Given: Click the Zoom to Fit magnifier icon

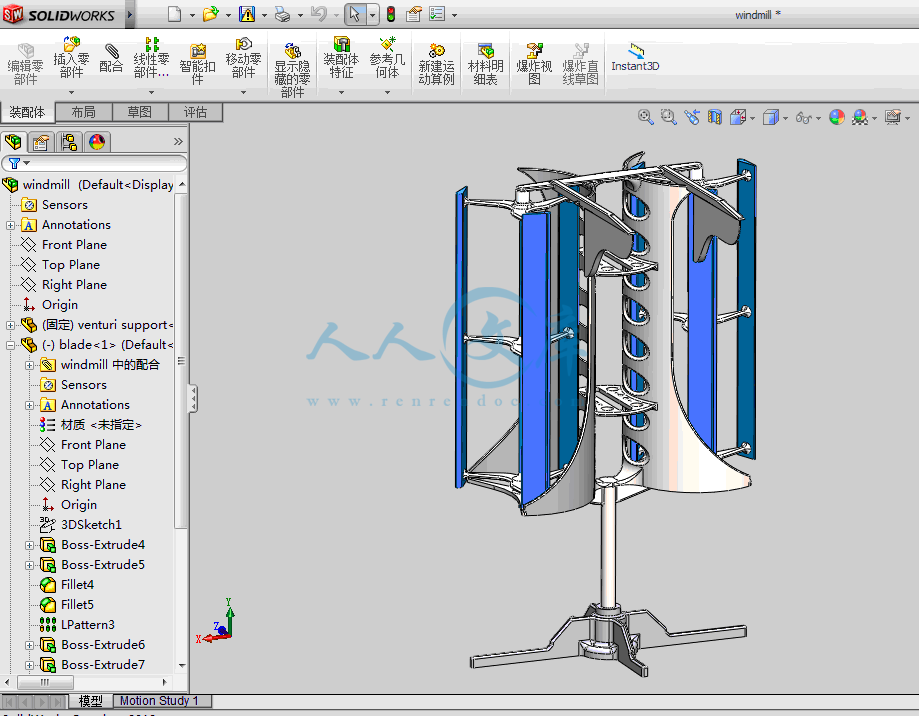Looking at the screenshot, I should (645, 117).
